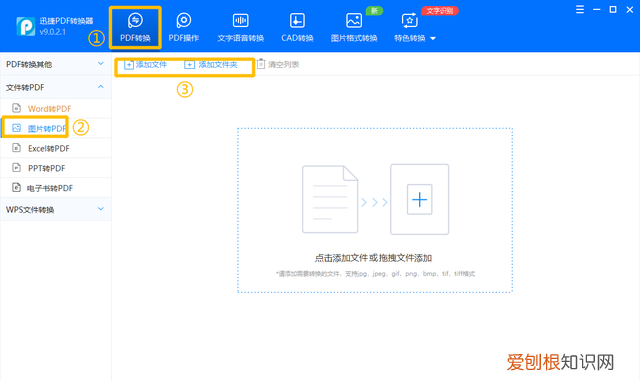Click the 特色转换 star icon
The width and height of the screenshot is (640, 381).
point(409,20)
